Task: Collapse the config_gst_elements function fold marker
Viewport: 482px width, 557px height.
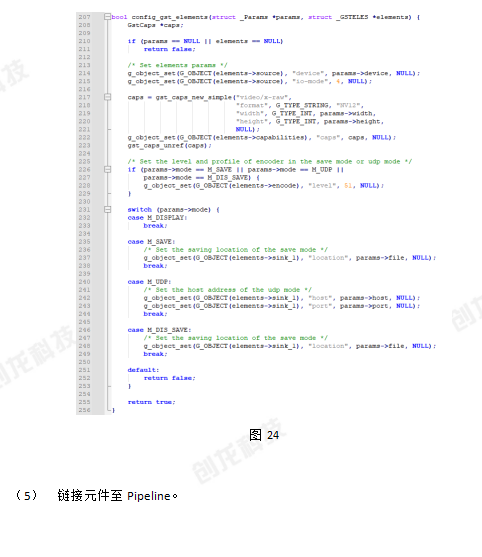Action: (108, 17)
